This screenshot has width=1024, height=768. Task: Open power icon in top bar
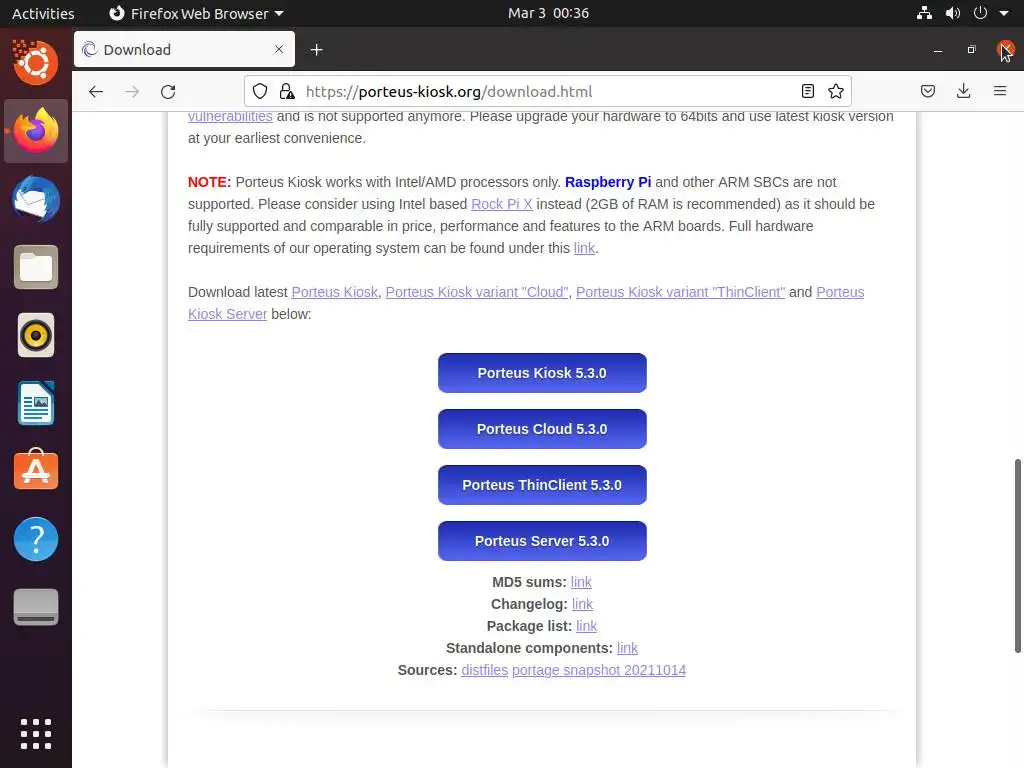(x=980, y=13)
